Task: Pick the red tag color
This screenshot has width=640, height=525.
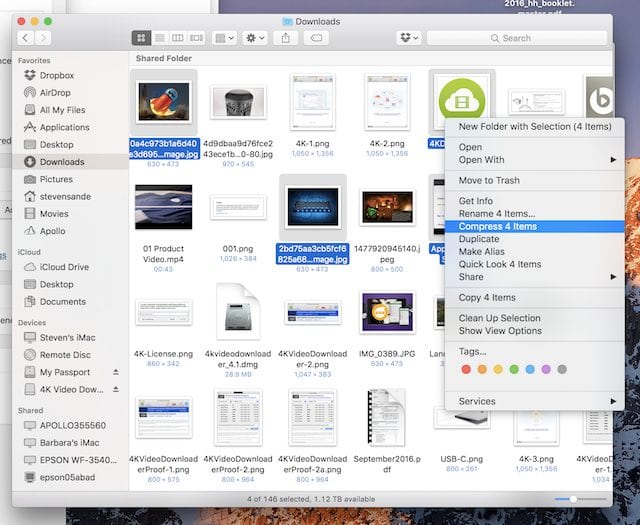Action: (465, 369)
